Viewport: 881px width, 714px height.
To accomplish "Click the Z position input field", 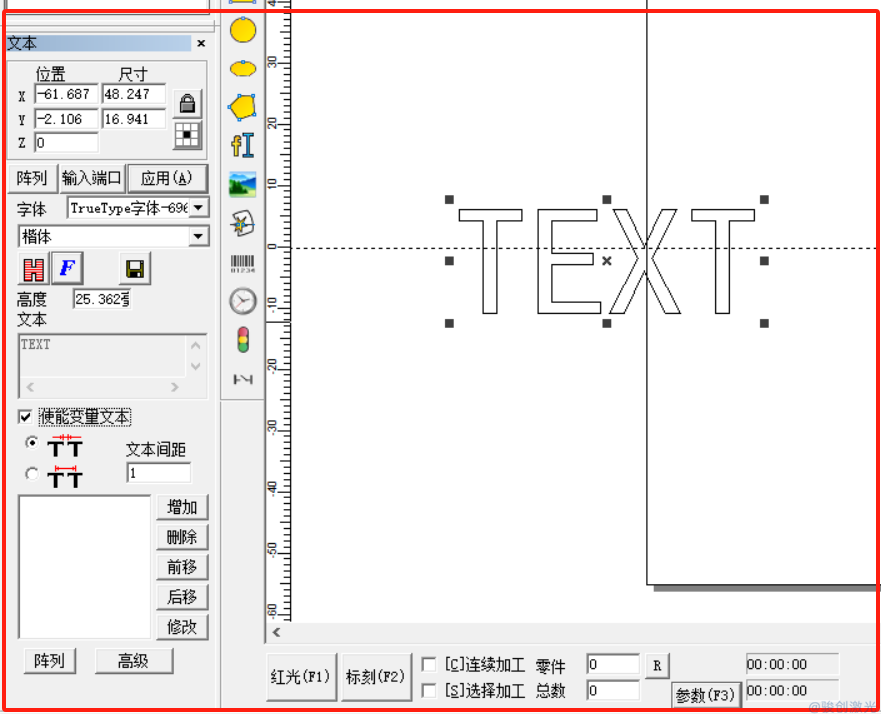I will click(x=66, y=143).
